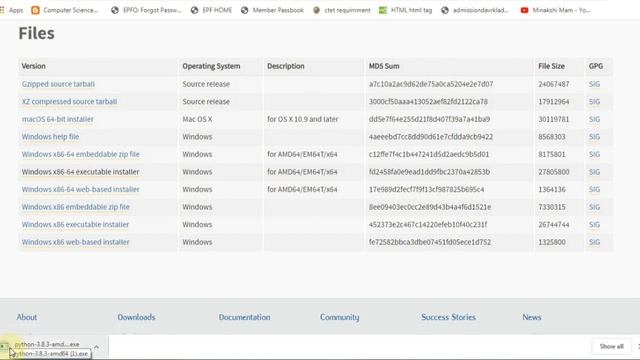Select description 'for OS X 10.9 and later'
The width and height of the screenshot is (640, 360).
(302, 119)
